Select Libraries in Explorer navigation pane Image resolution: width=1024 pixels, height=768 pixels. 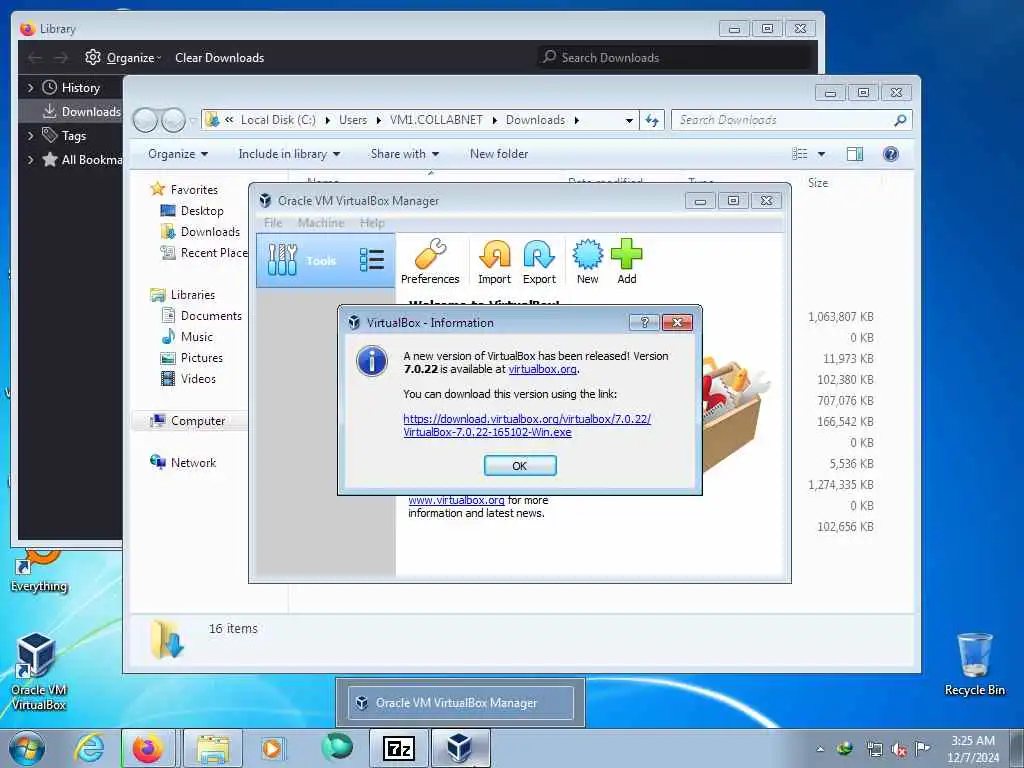pos(193,295)
